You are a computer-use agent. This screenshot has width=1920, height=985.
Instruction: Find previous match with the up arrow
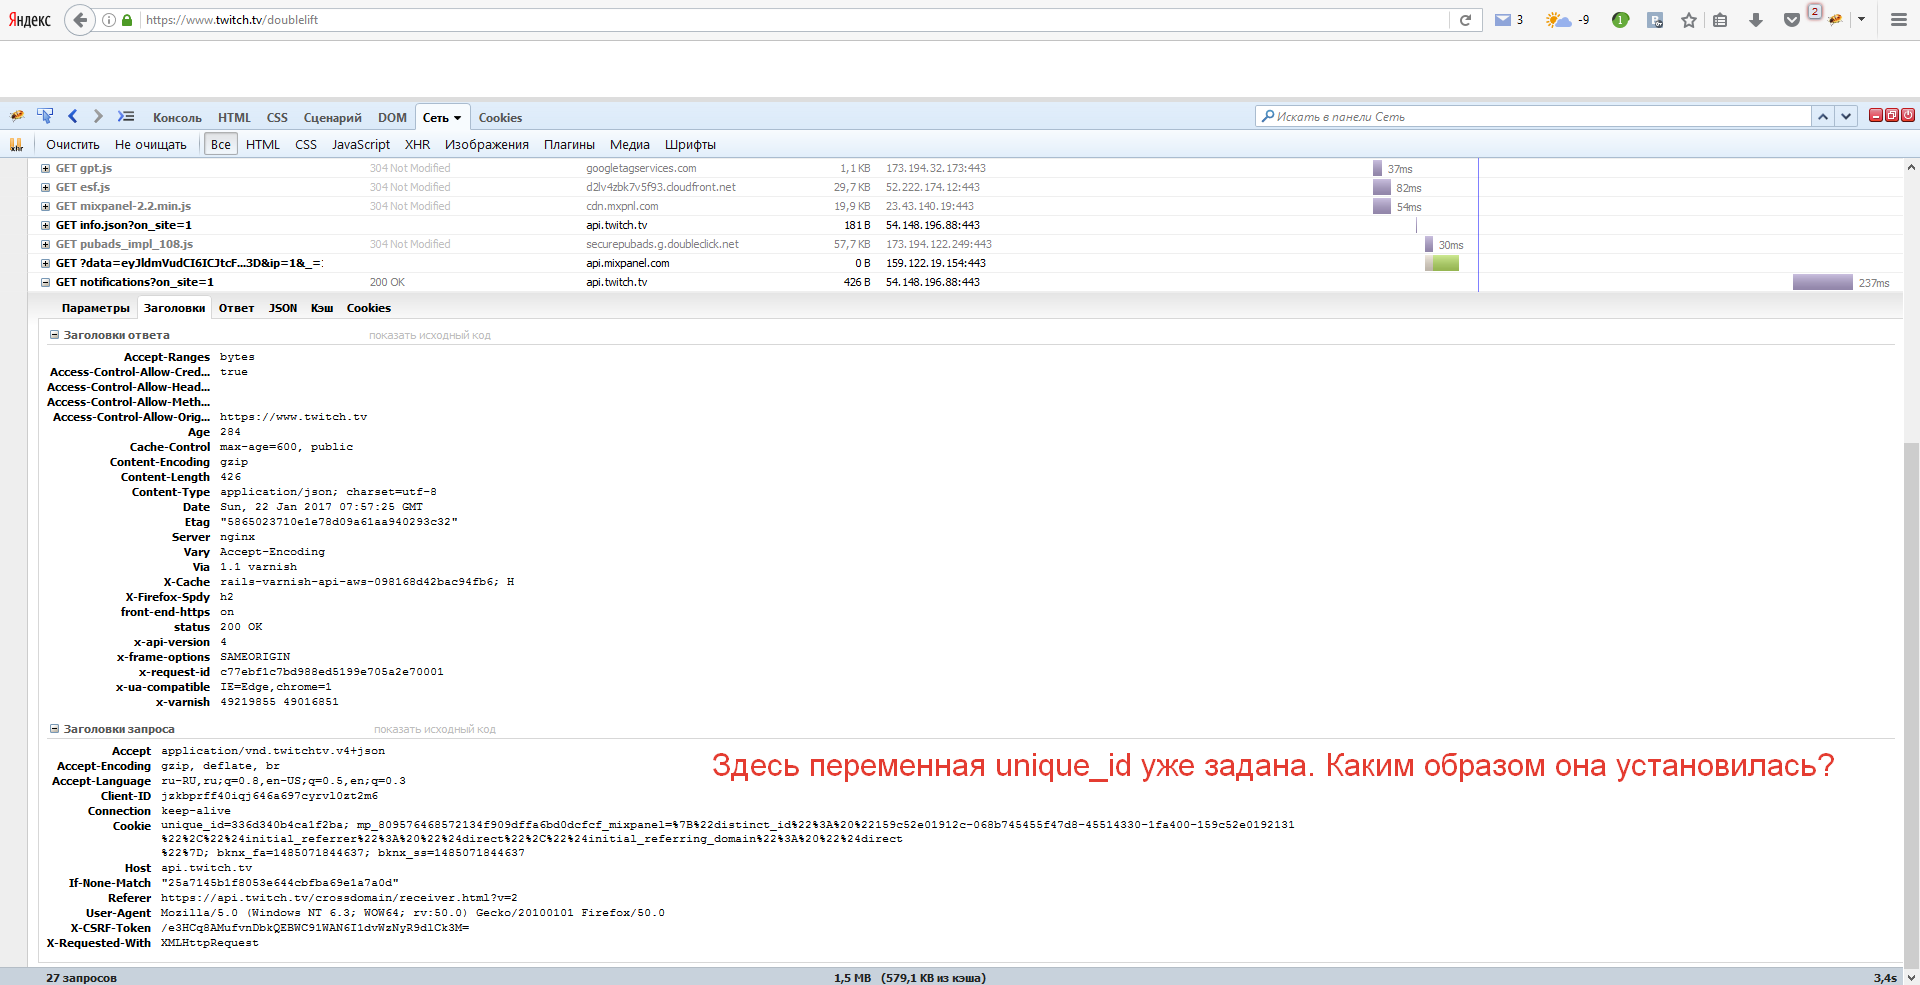coord(1823,117)
